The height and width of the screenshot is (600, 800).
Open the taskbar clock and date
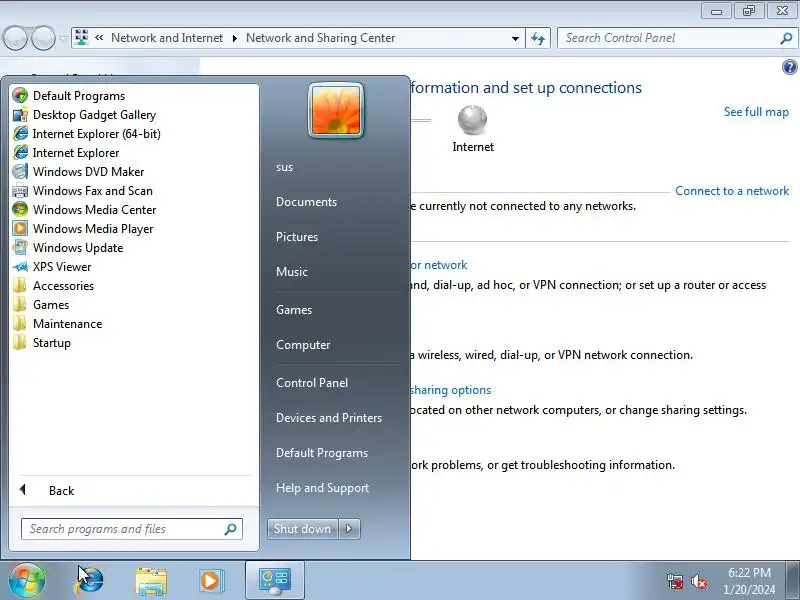(749, 581)
